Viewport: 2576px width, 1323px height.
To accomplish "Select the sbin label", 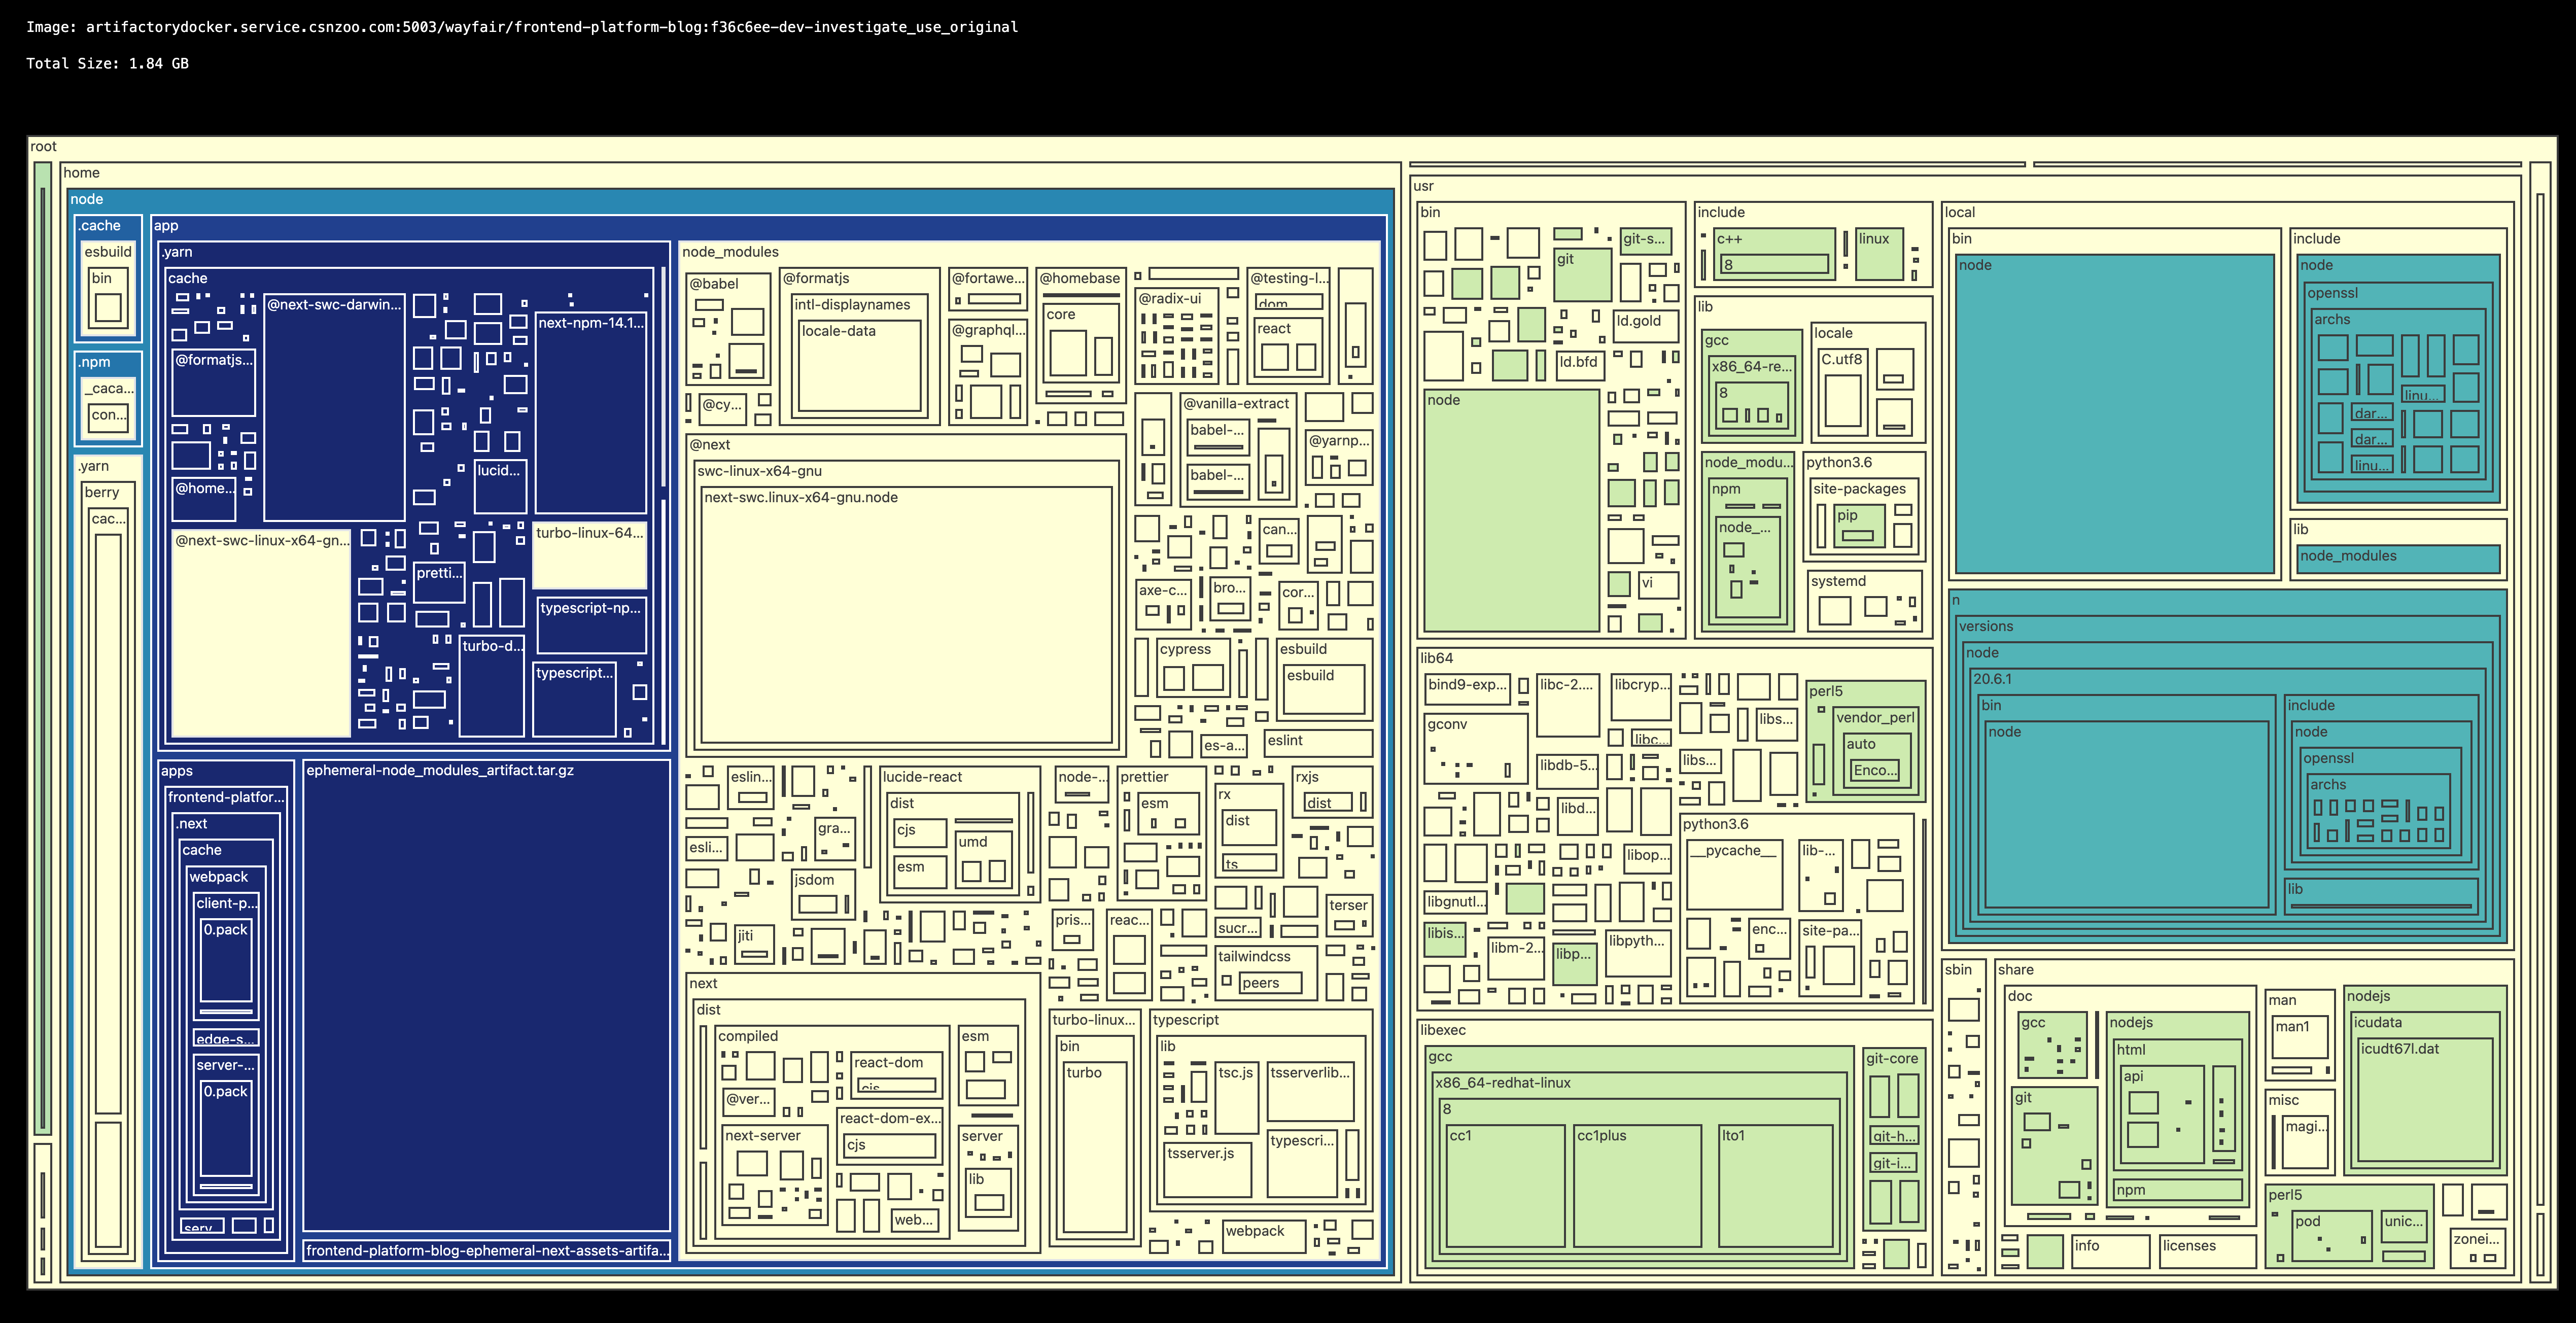I will [x=1958, y=969].
